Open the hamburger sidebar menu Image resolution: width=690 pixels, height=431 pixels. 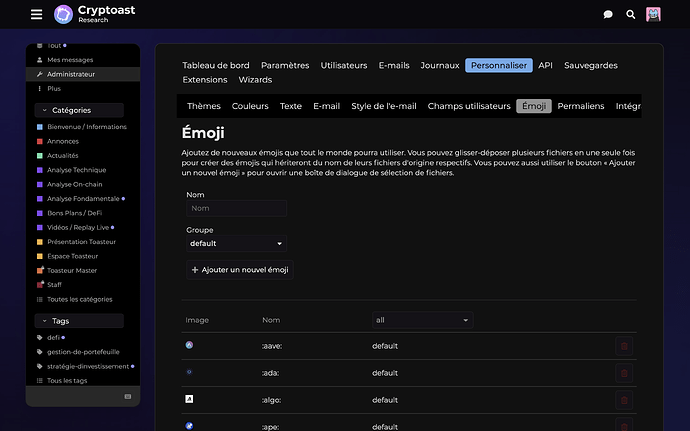[x=37, y=15]
